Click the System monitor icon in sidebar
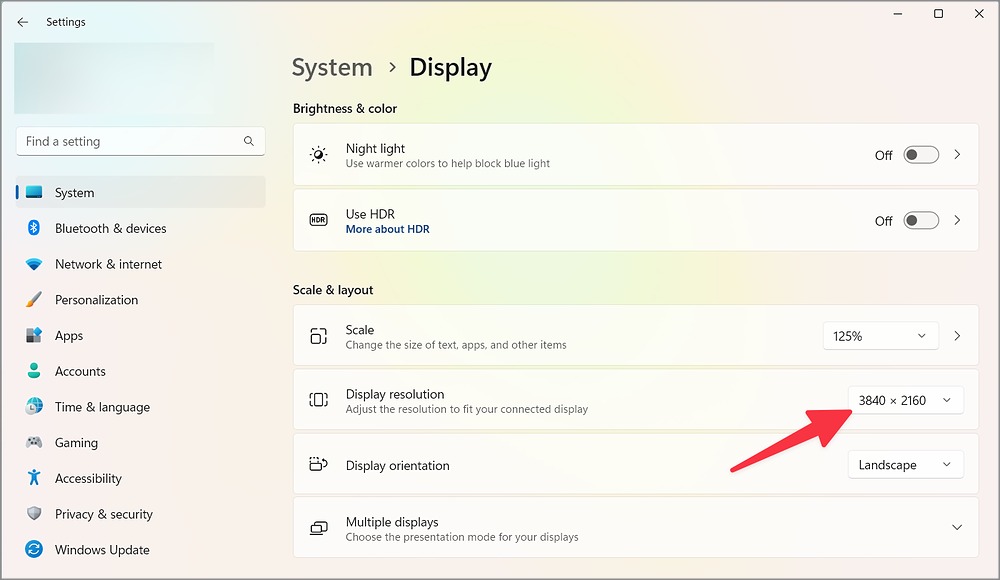The image size is (1000, 580). click(x=34, y=192)
